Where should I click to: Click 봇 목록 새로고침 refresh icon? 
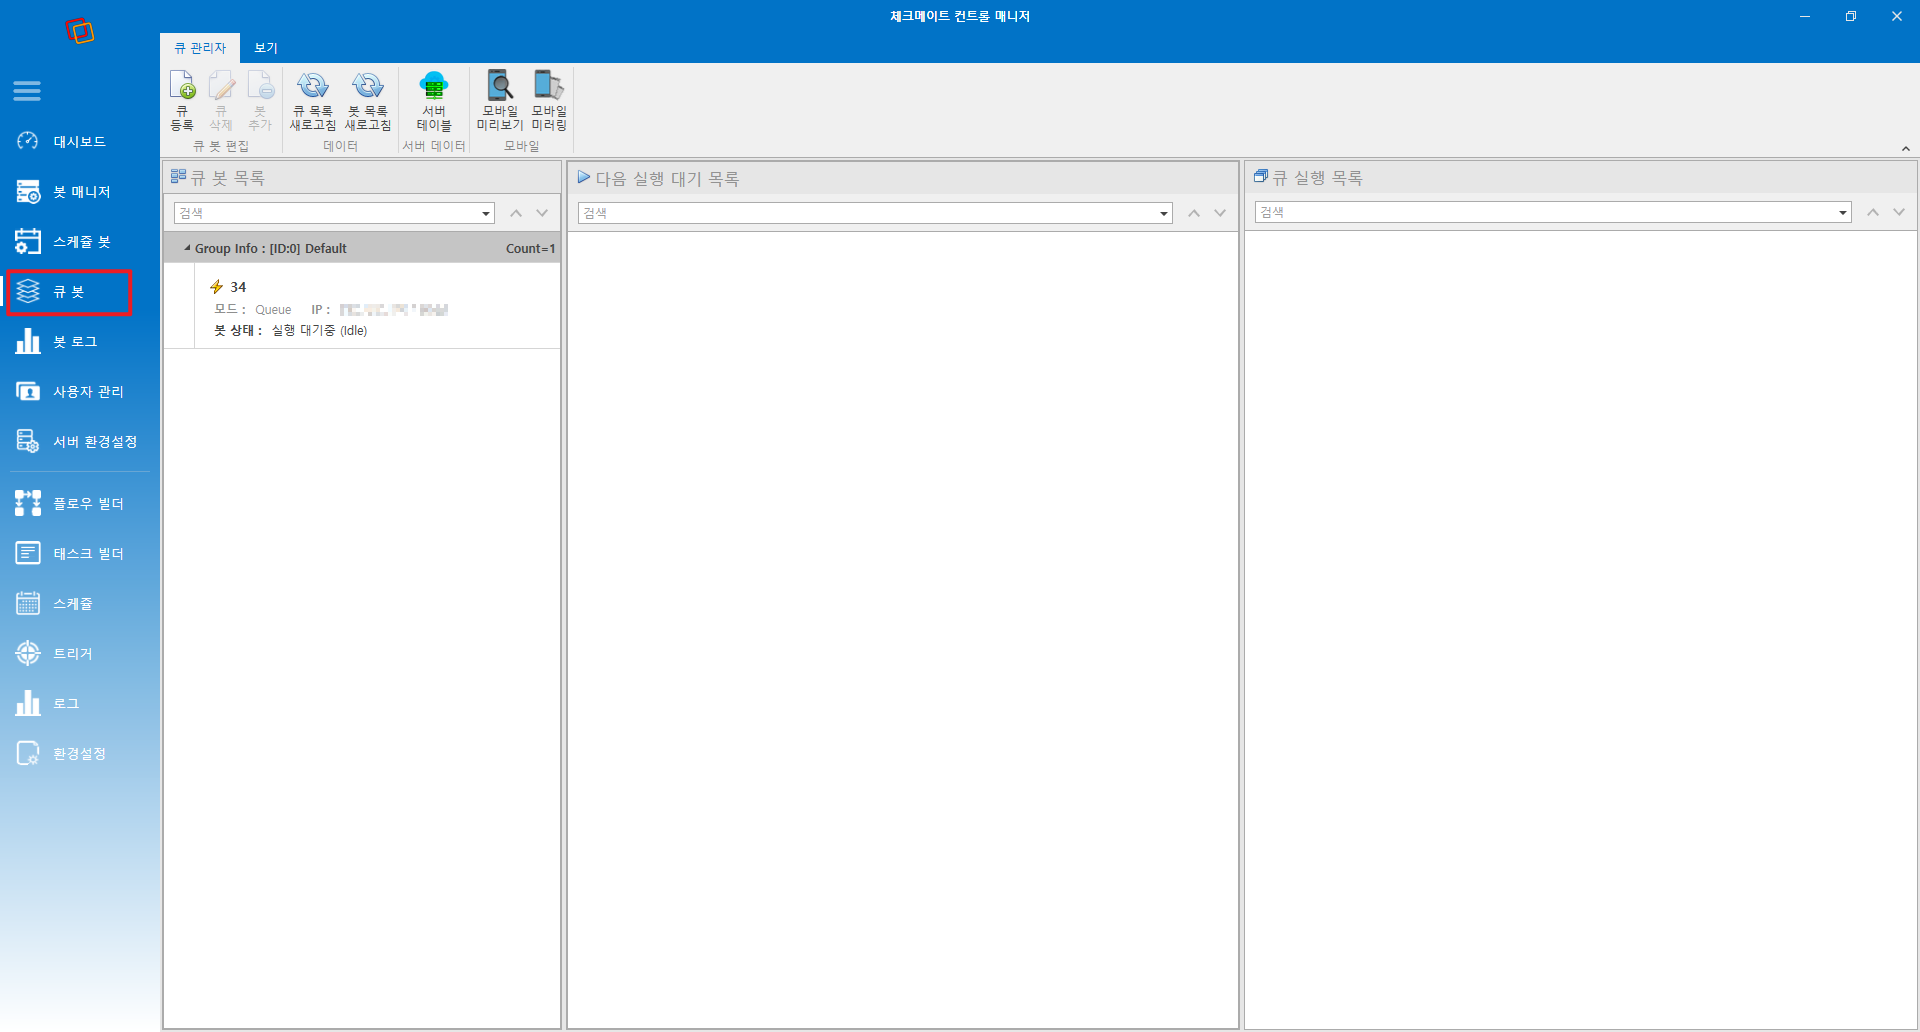(368, 100)
